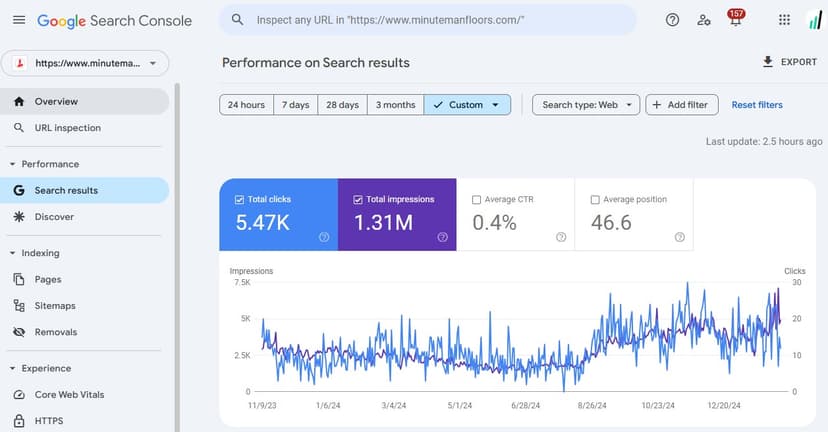Click the Reset filters link
828x432 pixels.
click(x=757, y=105)
